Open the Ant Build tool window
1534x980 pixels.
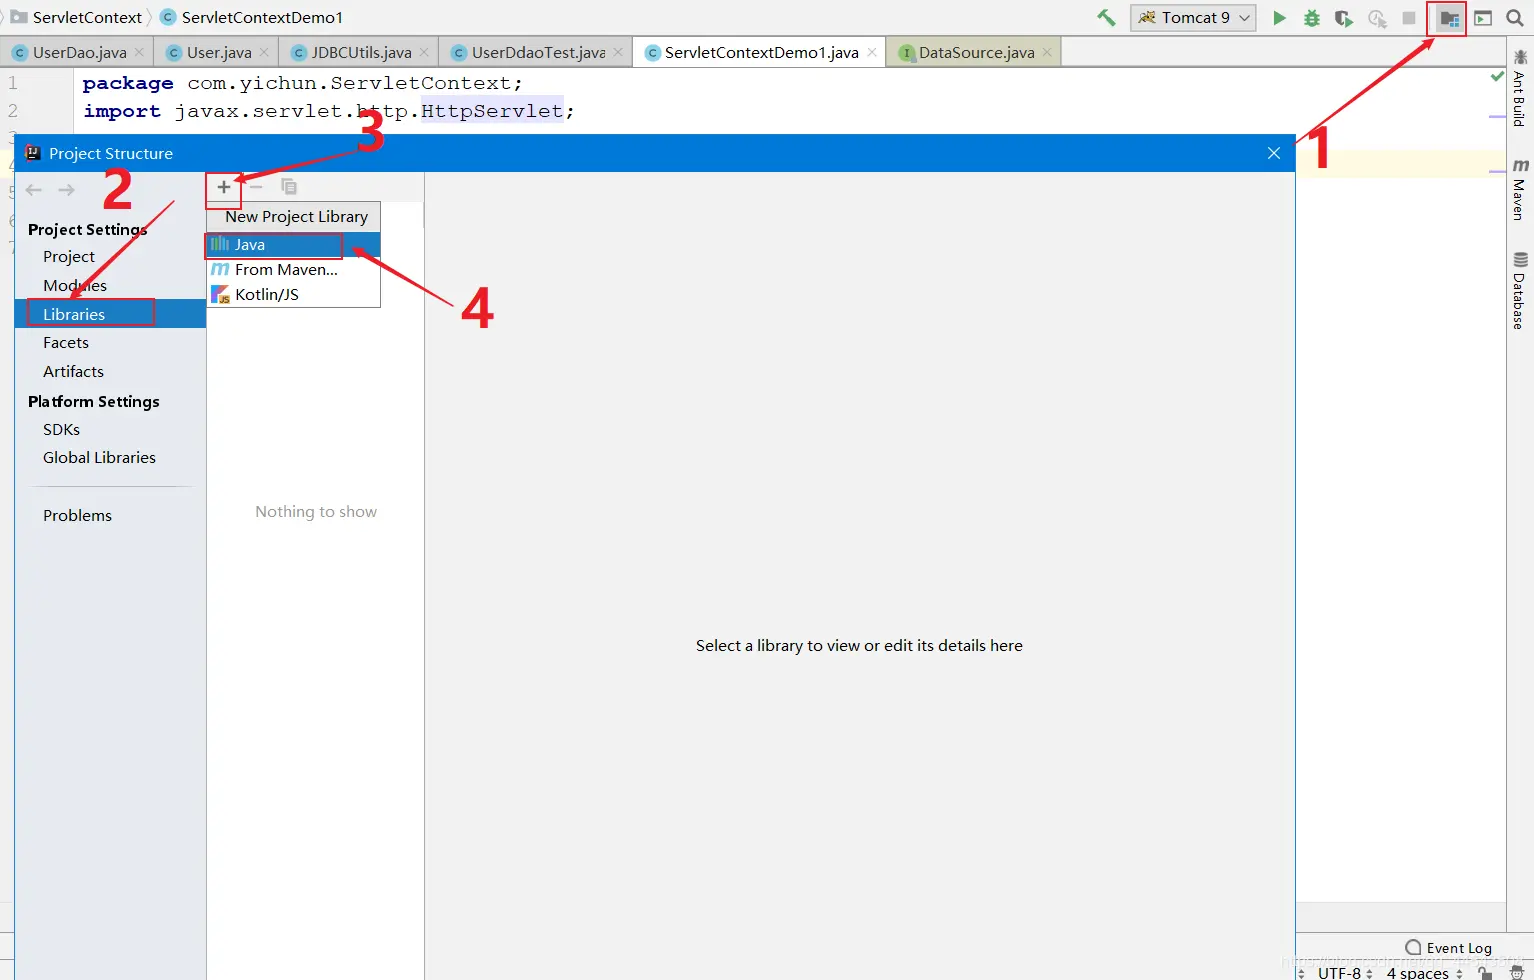coord(1519,88)
